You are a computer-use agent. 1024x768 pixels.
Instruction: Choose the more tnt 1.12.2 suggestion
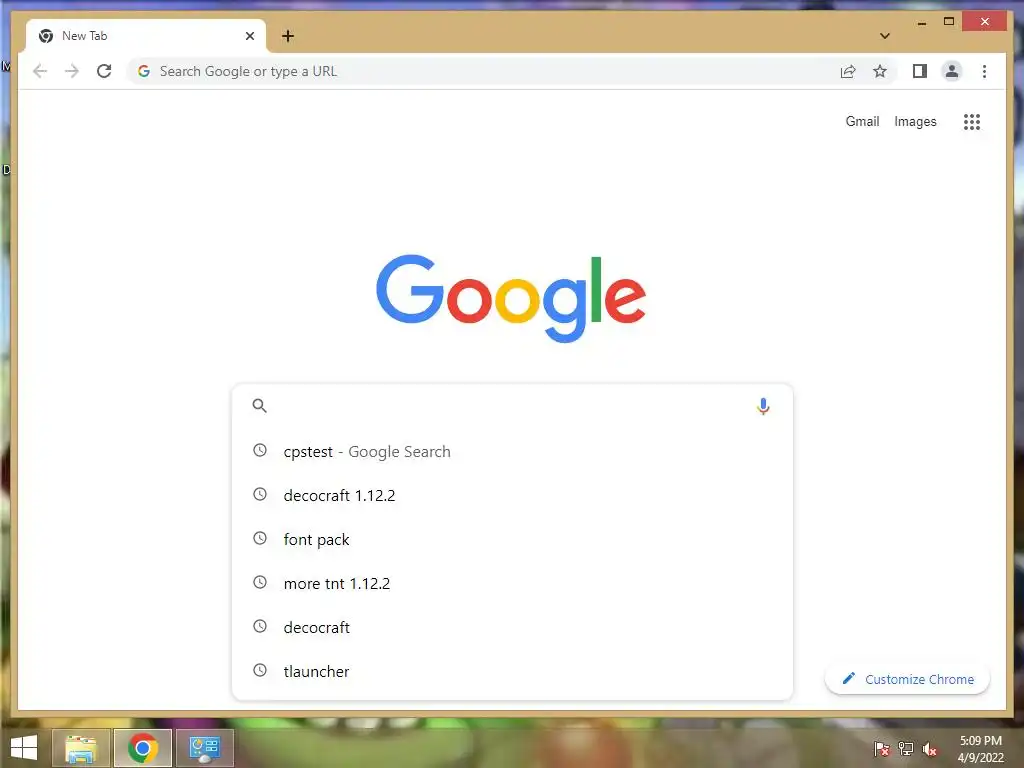(513, 583)
